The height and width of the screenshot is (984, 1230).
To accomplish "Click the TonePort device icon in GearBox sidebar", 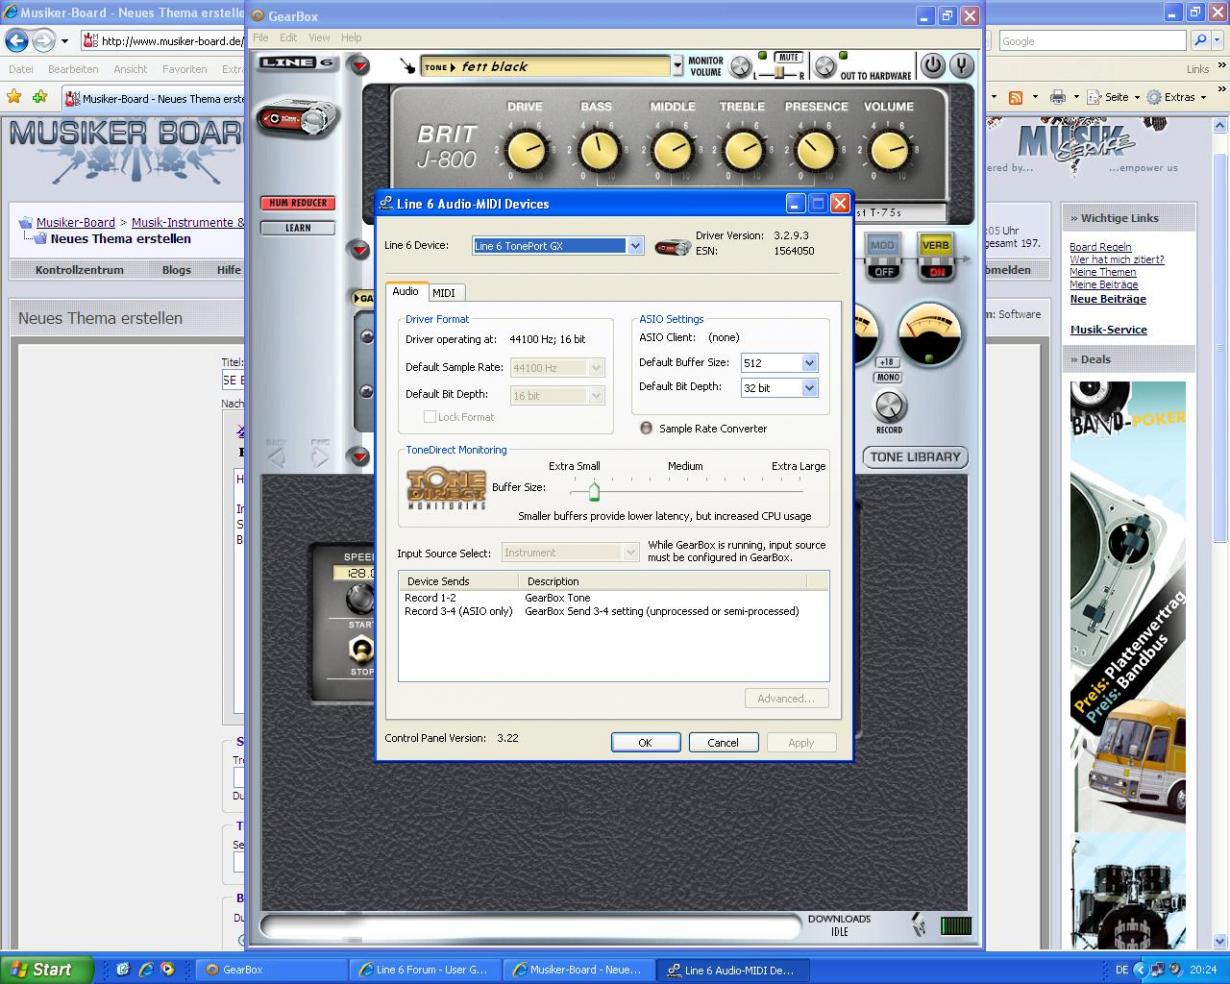I will click(297, 119).
